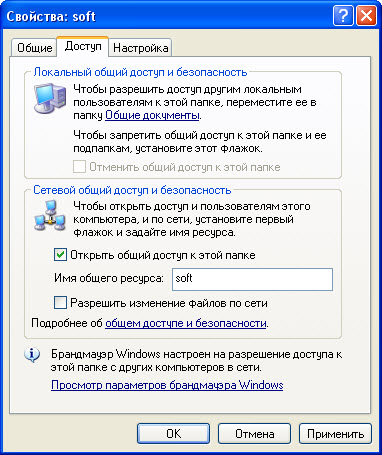Screen dimensions: 382x455
Task: Click the Отмена button
Action: click(255, 434)
